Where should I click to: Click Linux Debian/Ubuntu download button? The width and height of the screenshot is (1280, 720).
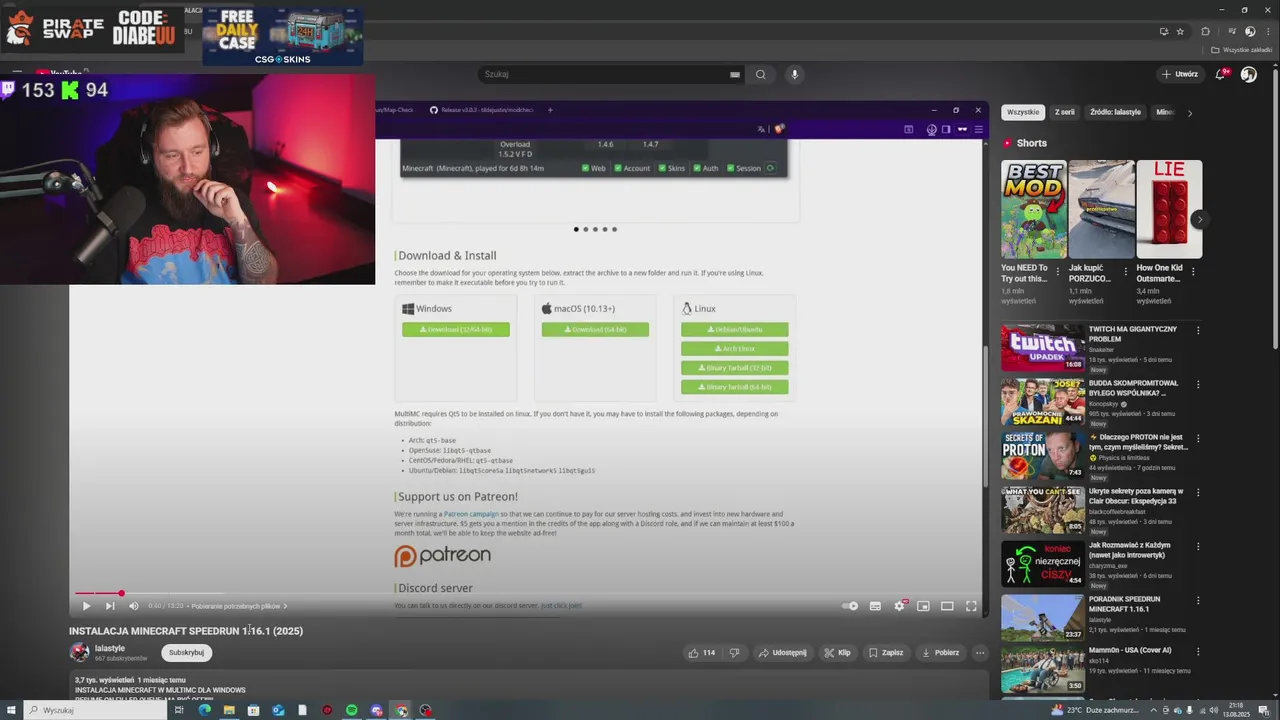click(x=735, y=330)
